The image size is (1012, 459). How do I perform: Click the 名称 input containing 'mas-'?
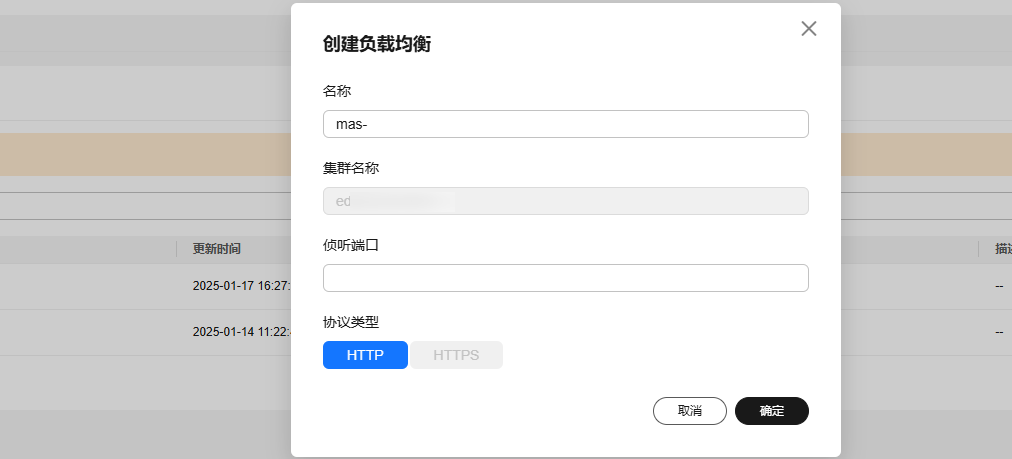coord(565,124)
